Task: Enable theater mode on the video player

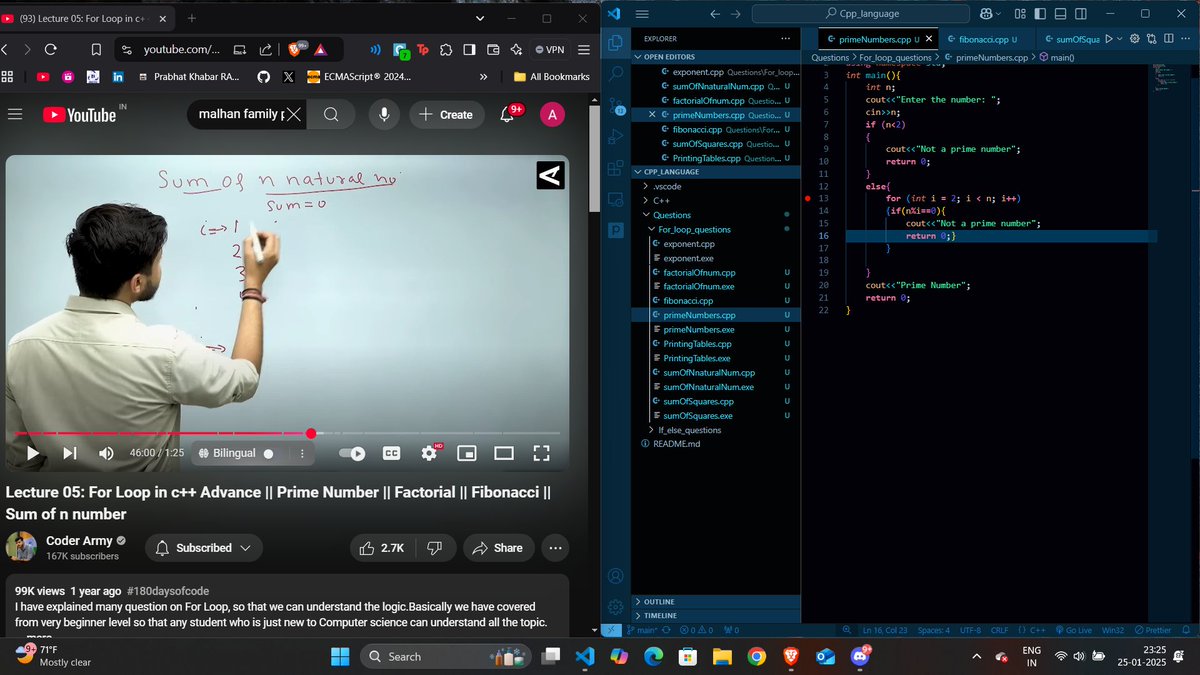Action: pos(504,453)
